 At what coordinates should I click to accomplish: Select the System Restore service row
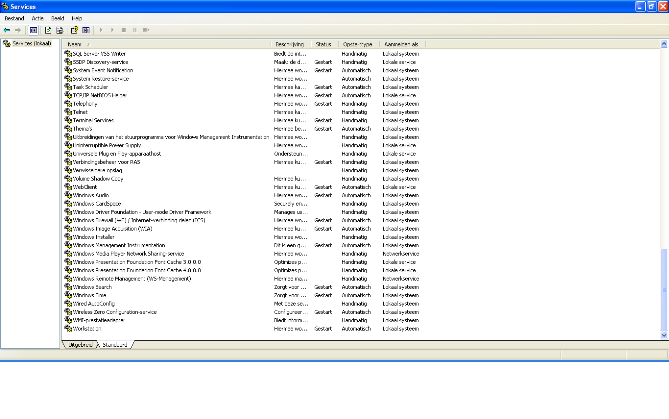click(101, 79)
